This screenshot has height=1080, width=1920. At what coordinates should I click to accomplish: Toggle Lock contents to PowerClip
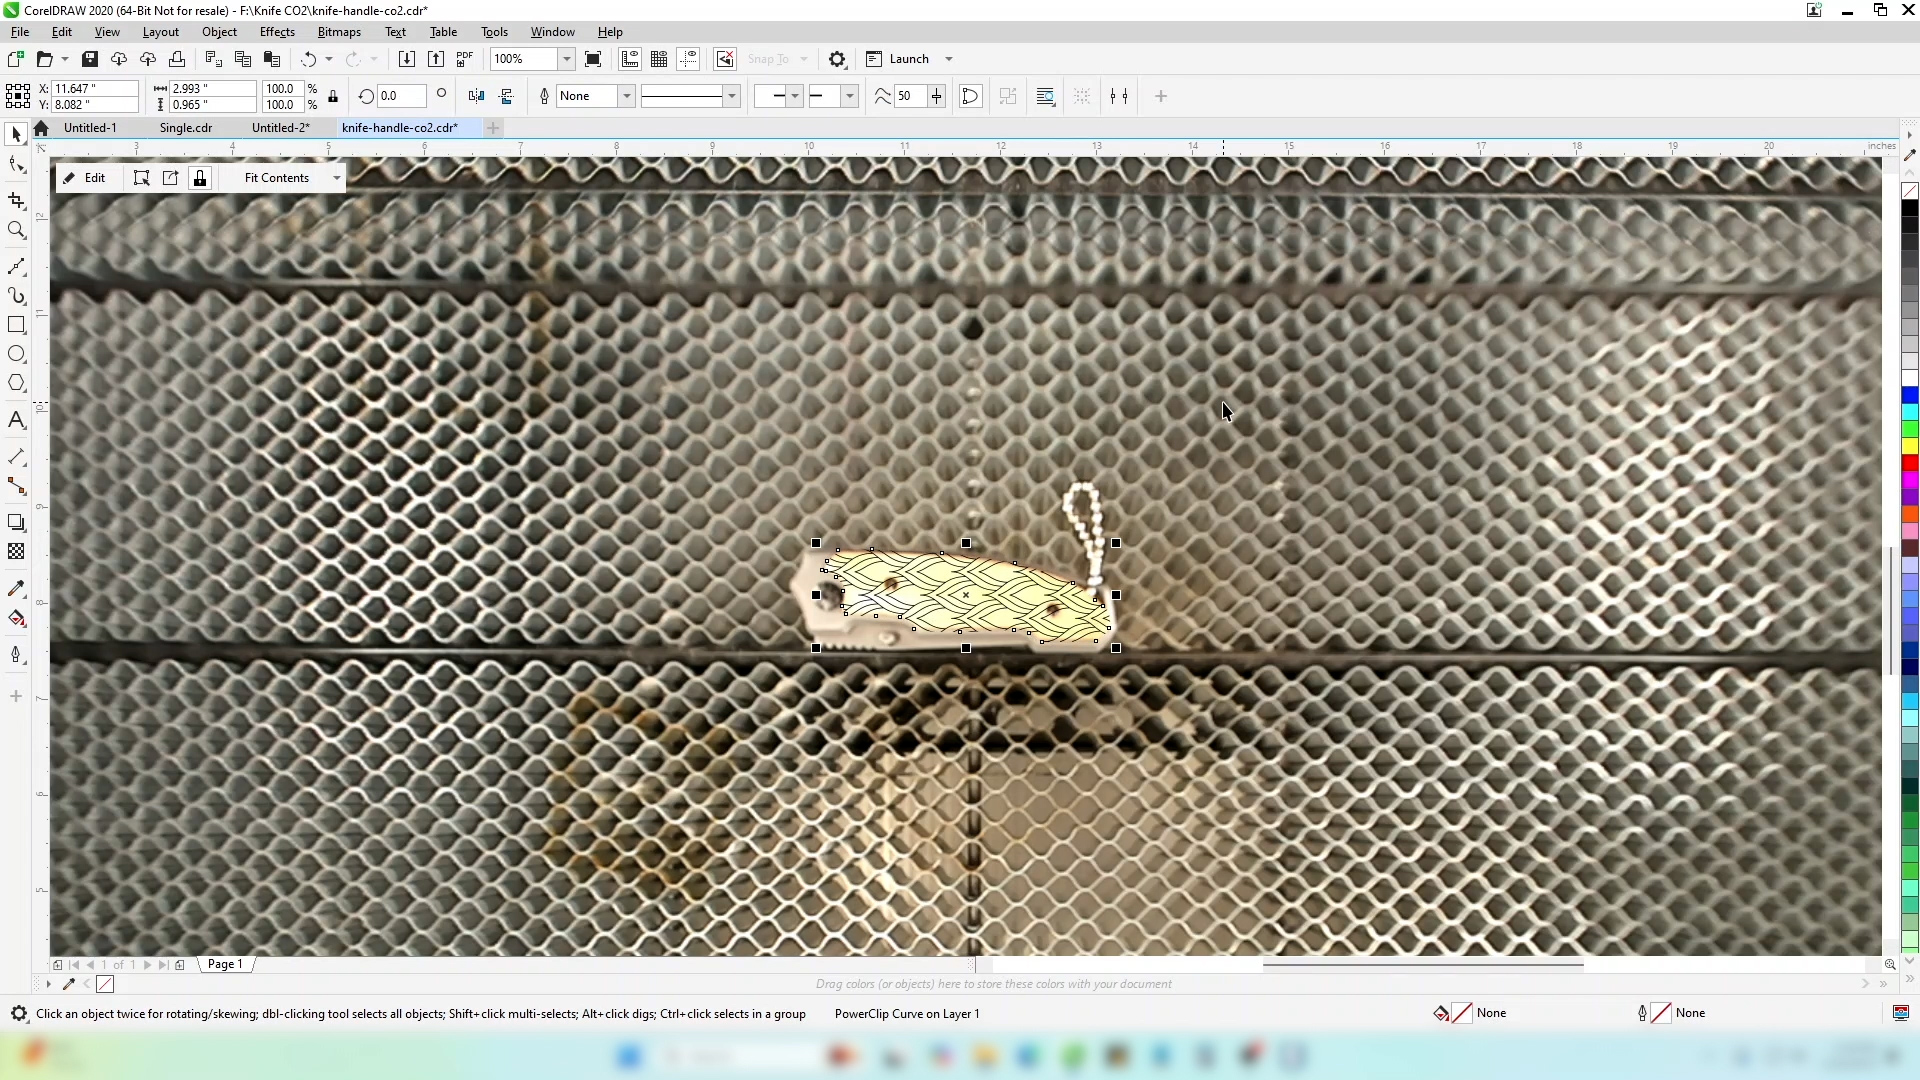[200, 178]
